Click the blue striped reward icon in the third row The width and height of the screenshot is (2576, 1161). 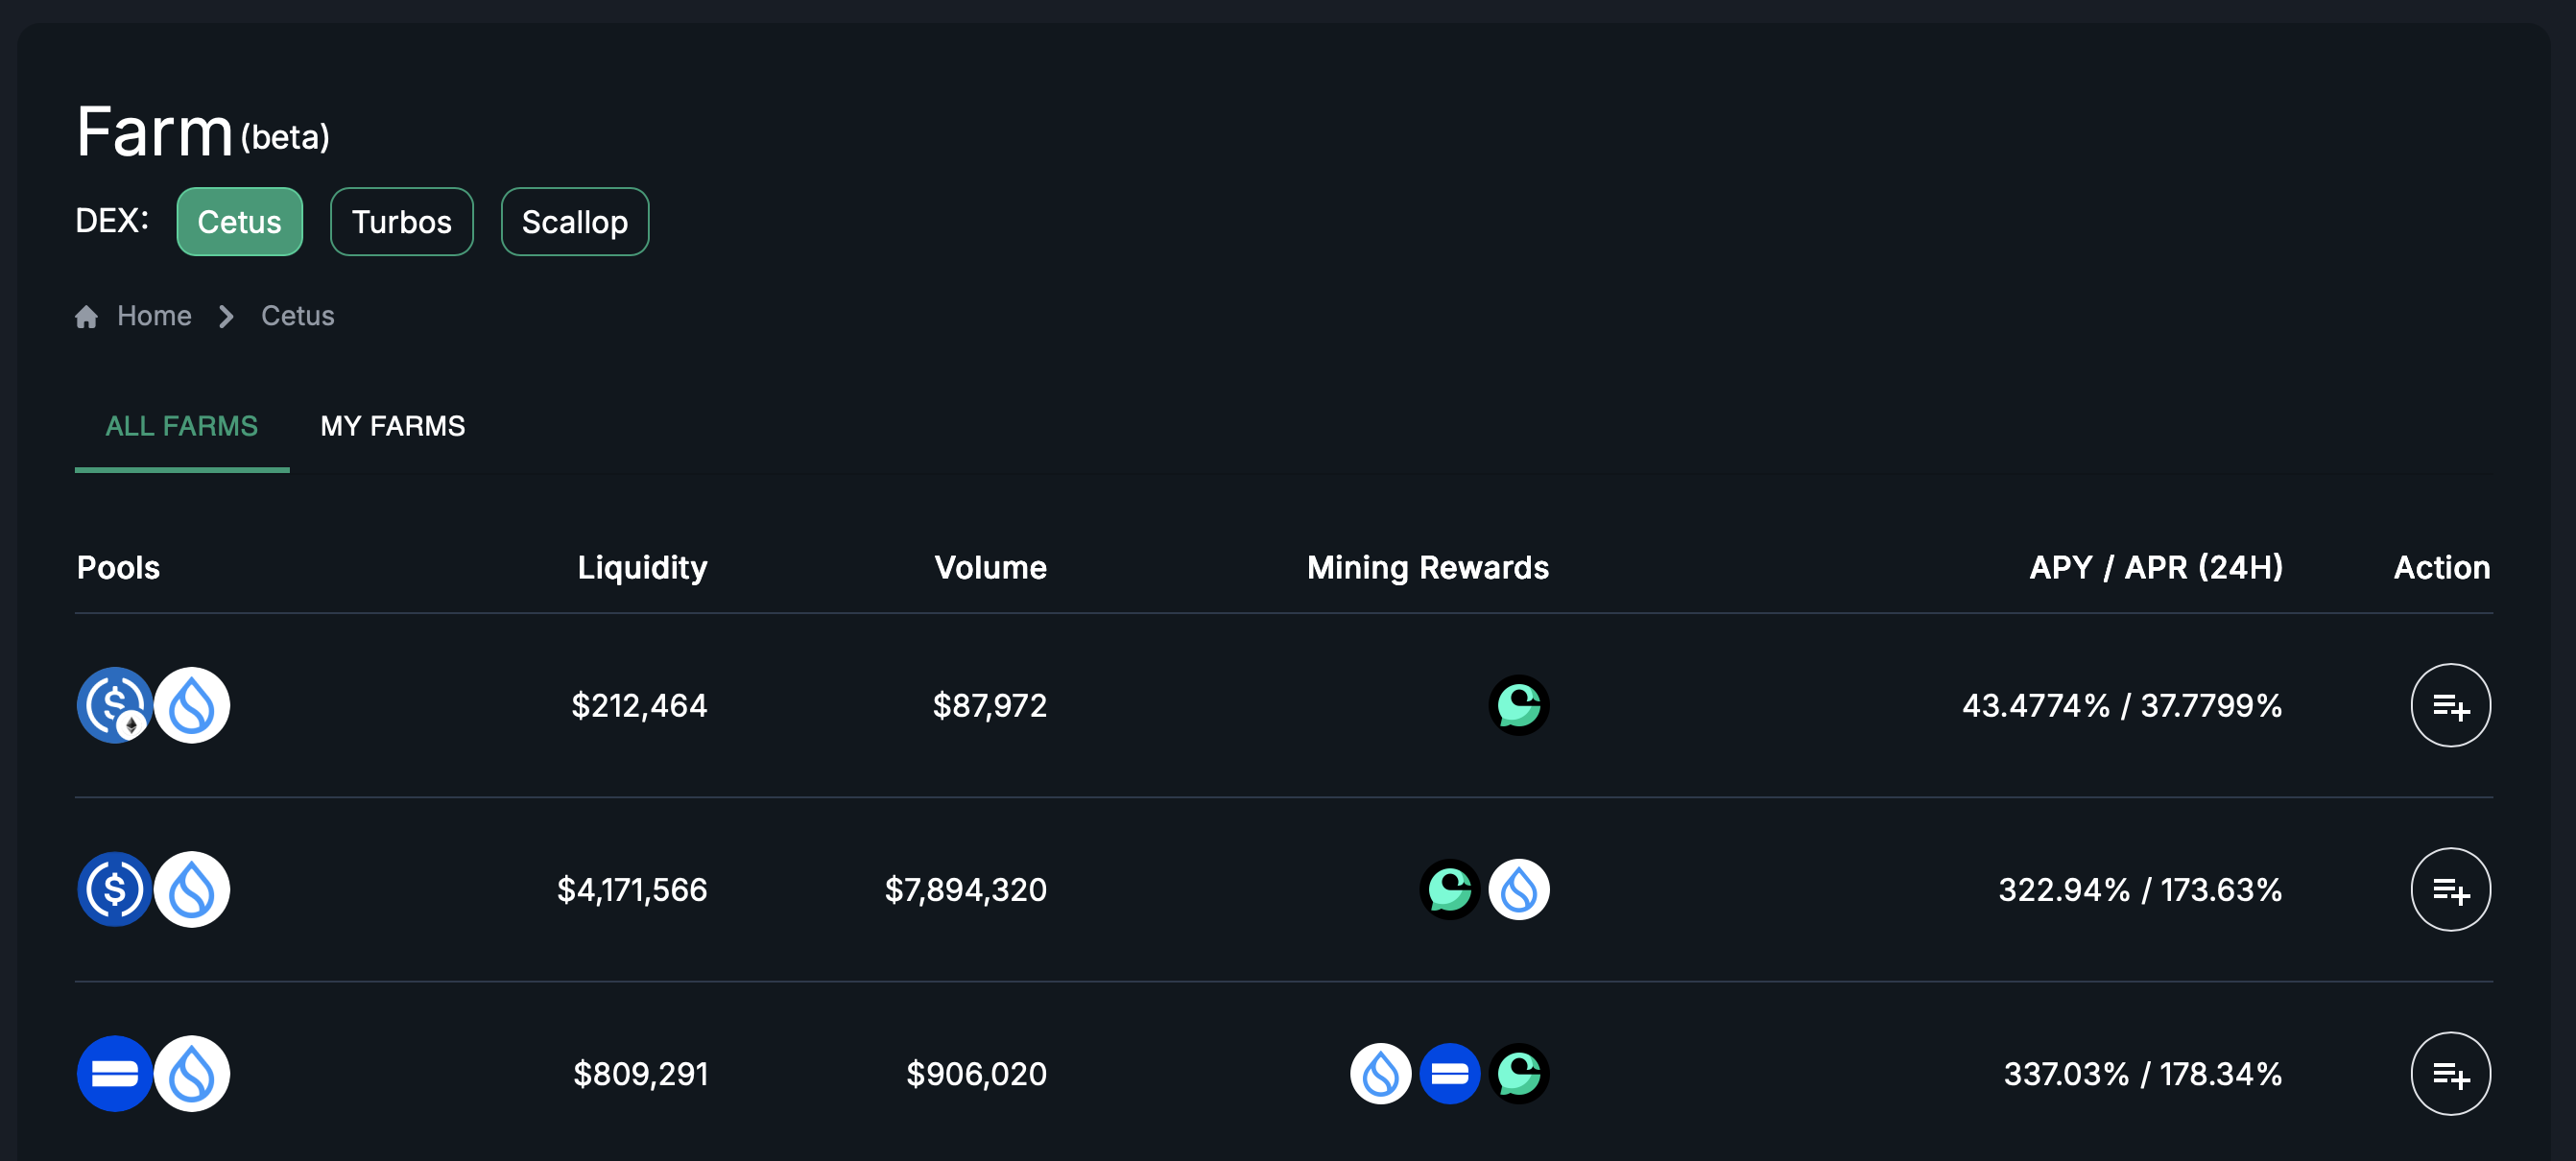point(1449,1073)
